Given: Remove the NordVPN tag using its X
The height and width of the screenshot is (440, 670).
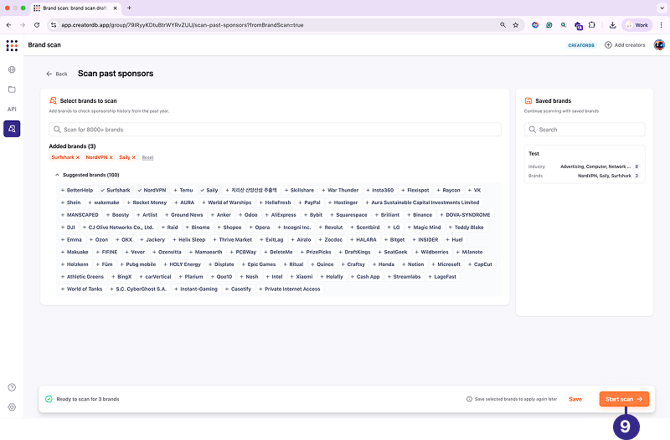Looking at the screenshot, I should 111,157.
